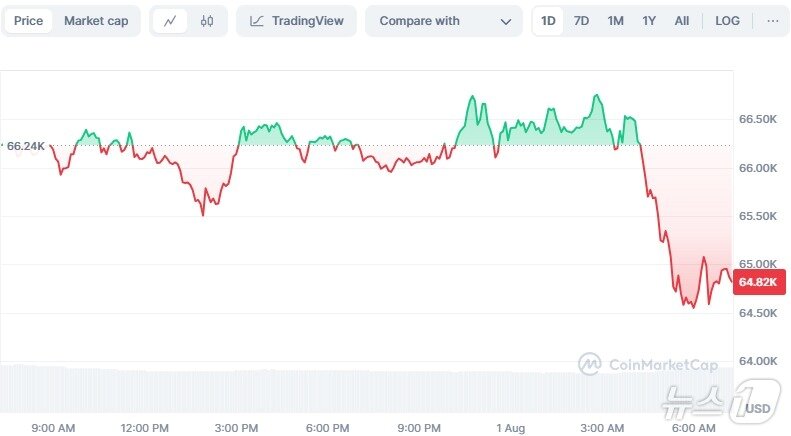The width and height of the screenshot is (791, 436).
Task: Click the red 64.82K current price label
Action: click(754, 282)
